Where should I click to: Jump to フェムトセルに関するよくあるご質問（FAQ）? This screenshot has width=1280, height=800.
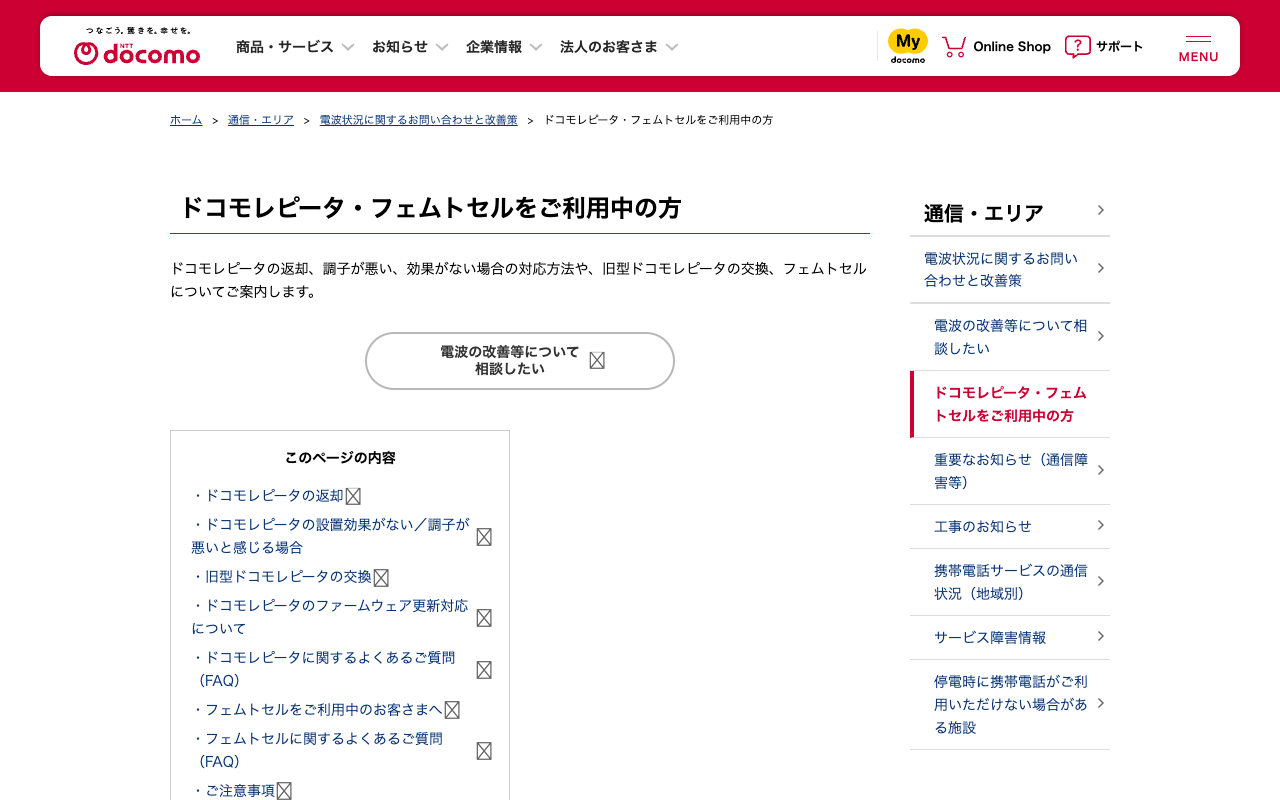[x=318, y=750]
